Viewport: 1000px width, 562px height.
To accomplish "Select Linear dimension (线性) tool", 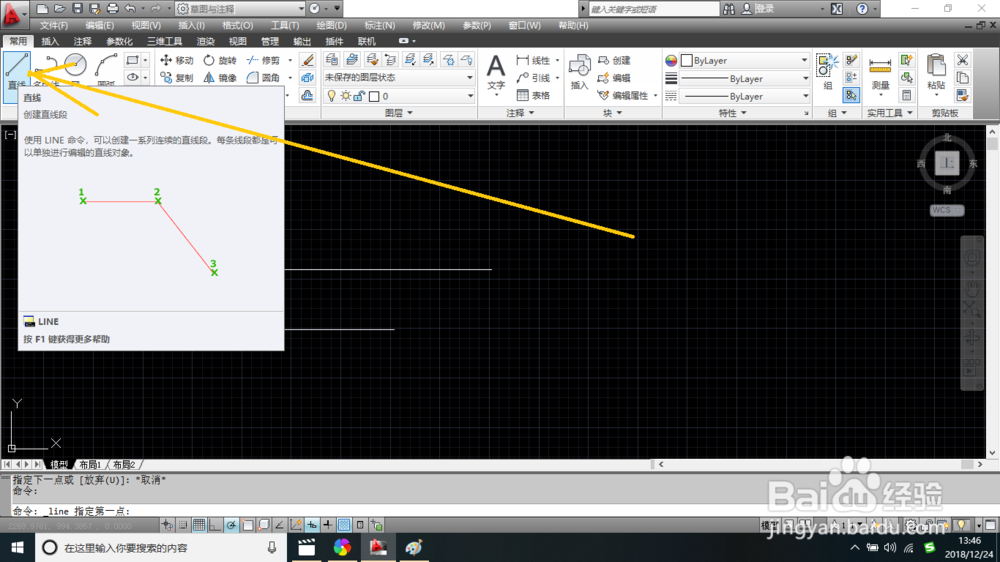I will [534, 60].
